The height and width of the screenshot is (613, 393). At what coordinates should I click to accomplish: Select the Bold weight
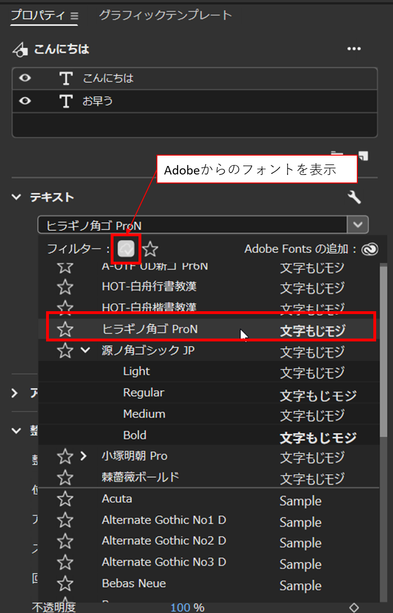(135, 435)
